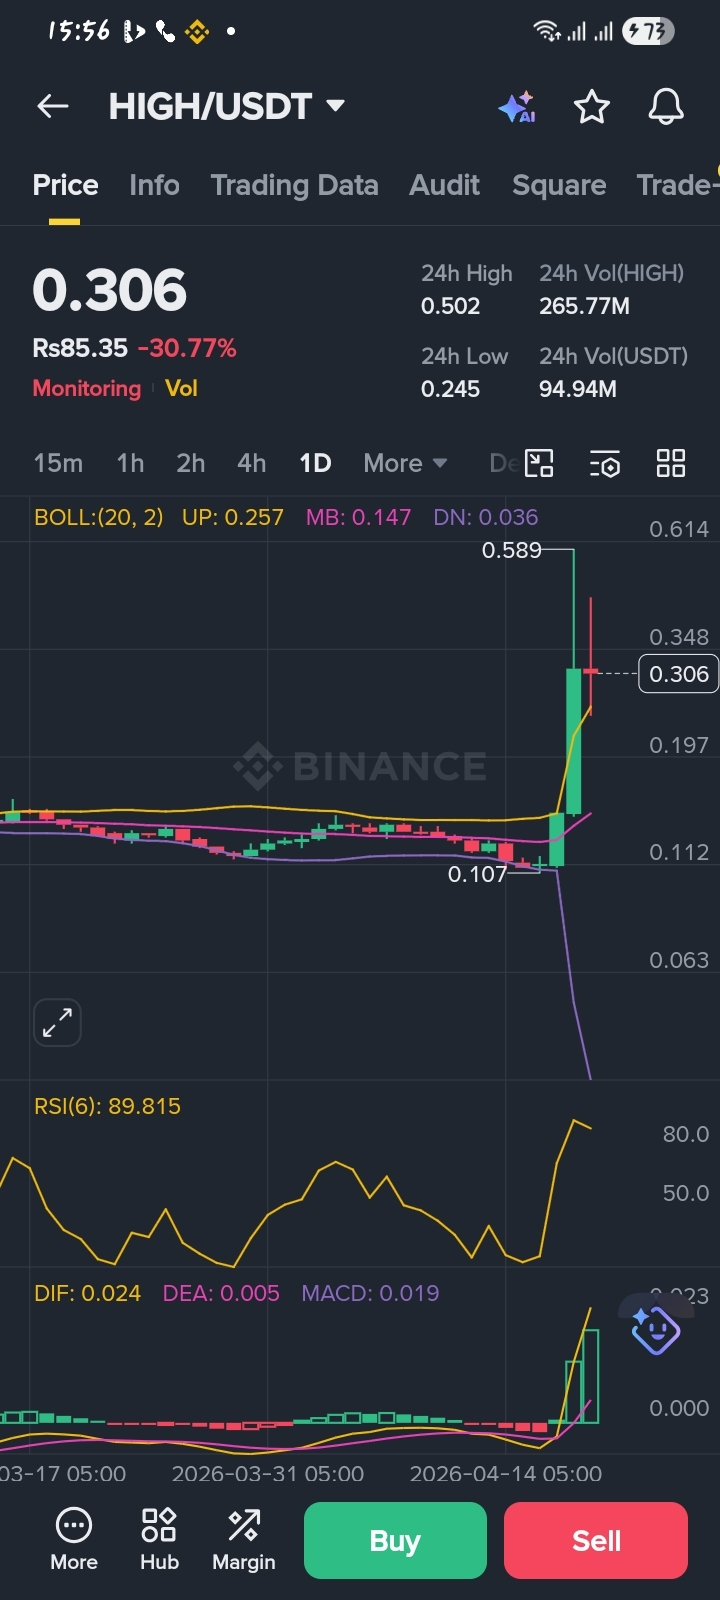Tap the Buy button

(395, 1541)
